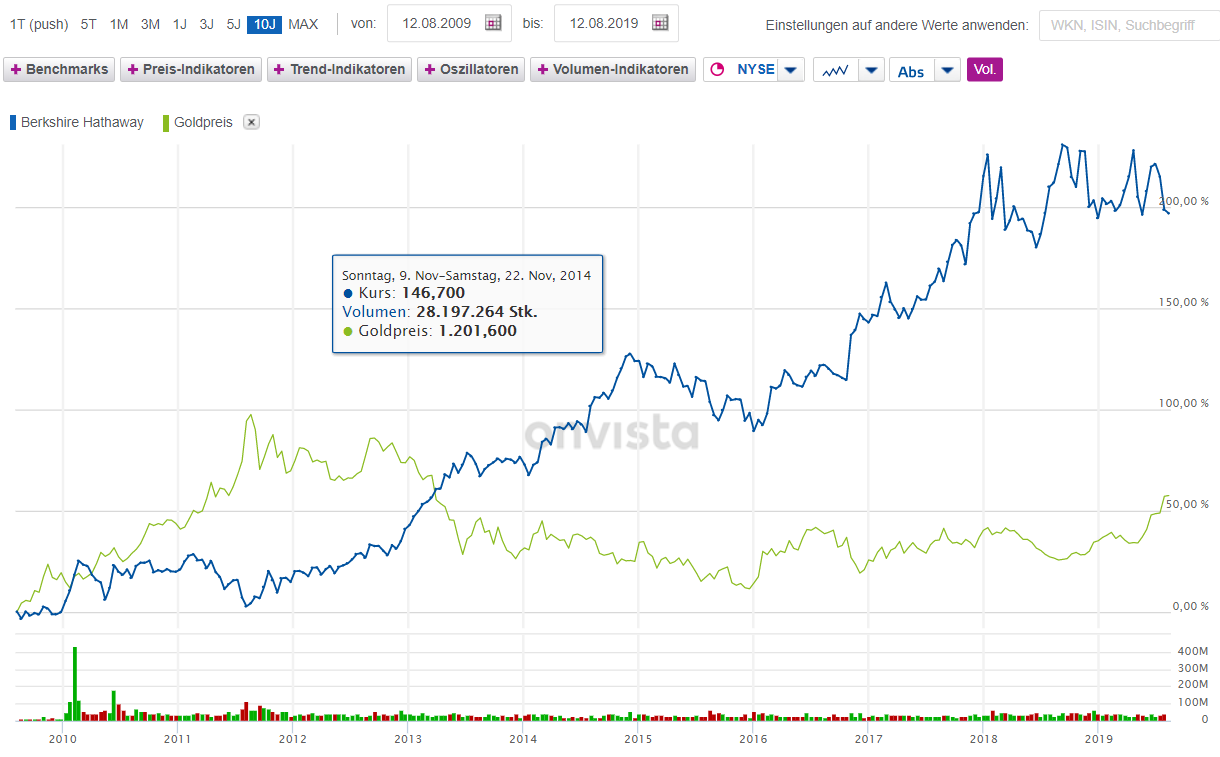Switch to the MAX timeframe

click(x=303, y=24)
